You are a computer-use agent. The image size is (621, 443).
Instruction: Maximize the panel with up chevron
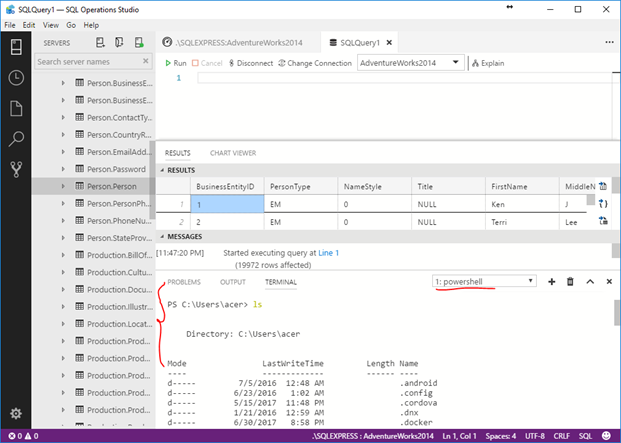coord(590,281)
